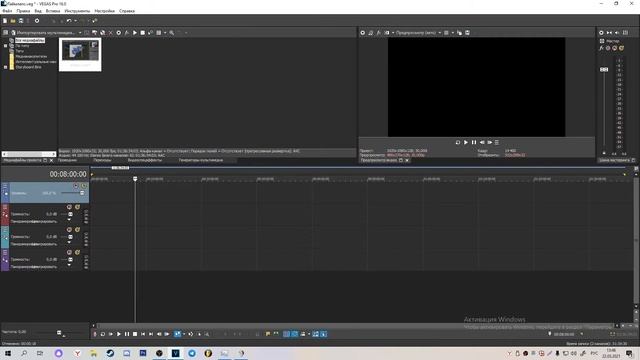Click the search magnifier in Project Media
The width and height of the screenshot is (640, 360).
tap(172, 33)
